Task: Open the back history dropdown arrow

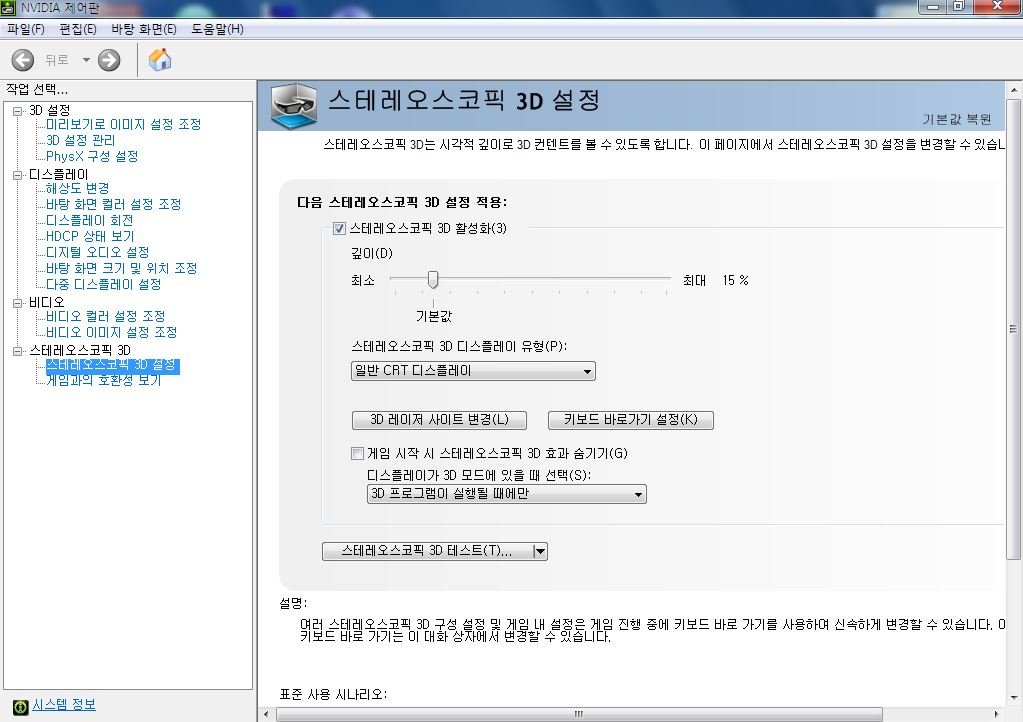Action: (x=86, y=60)
